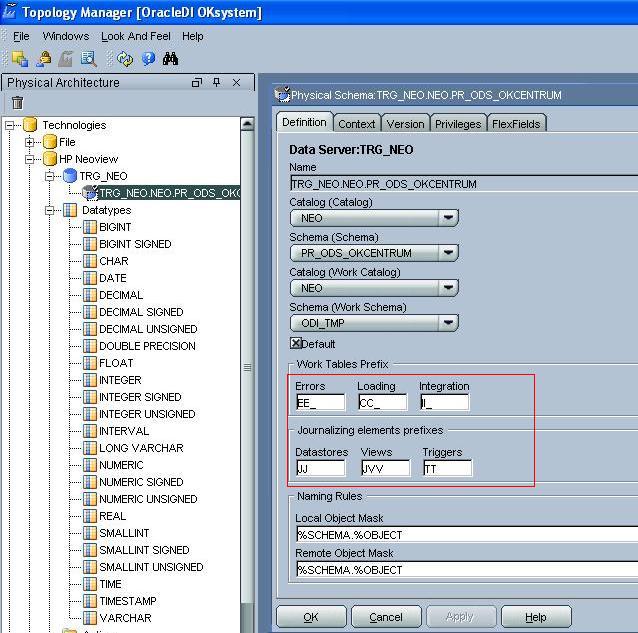
Task: Switch to the Definition tab
Action: (304, 122)
